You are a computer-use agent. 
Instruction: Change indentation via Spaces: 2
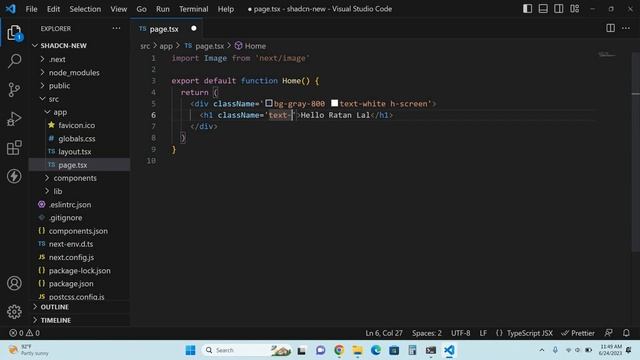427,333
